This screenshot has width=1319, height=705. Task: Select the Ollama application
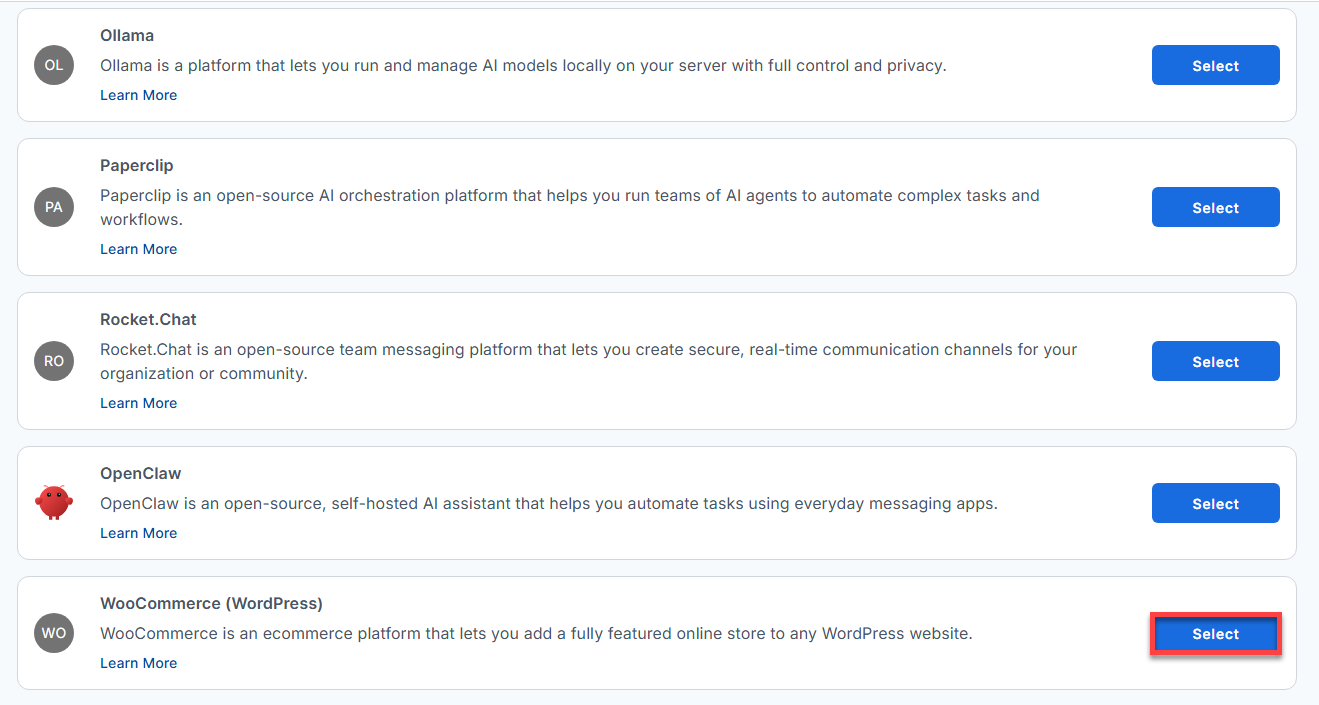tap(1215, 65)
